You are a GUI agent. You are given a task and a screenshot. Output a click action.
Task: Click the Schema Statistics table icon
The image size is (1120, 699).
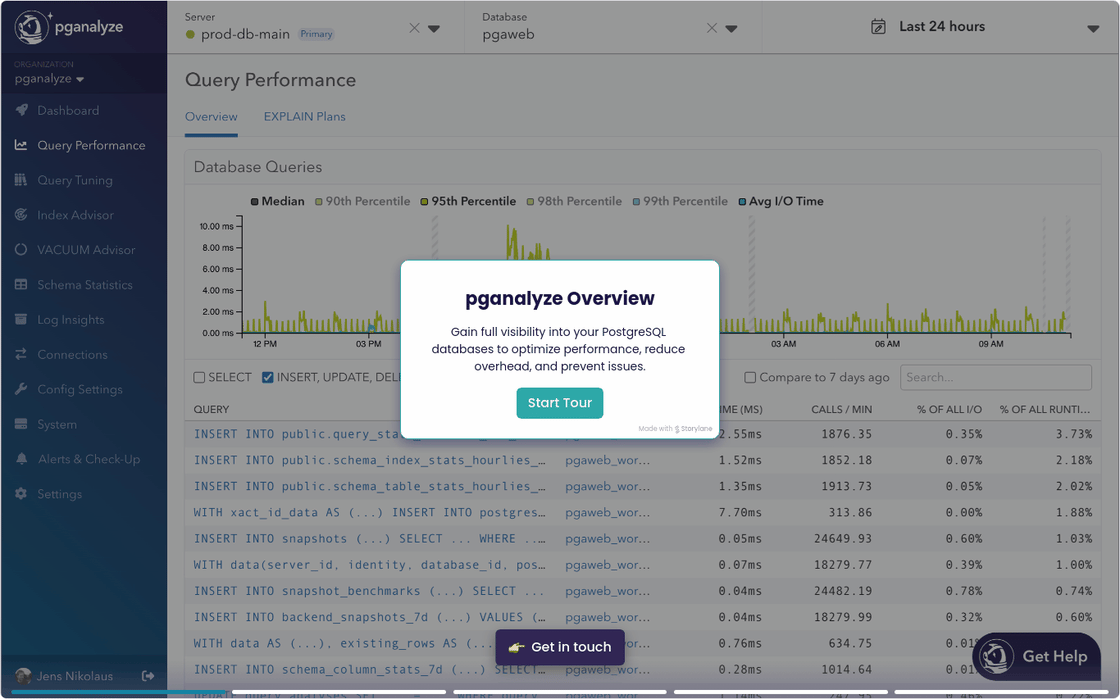pyautogui.click(x=21, y=285)
